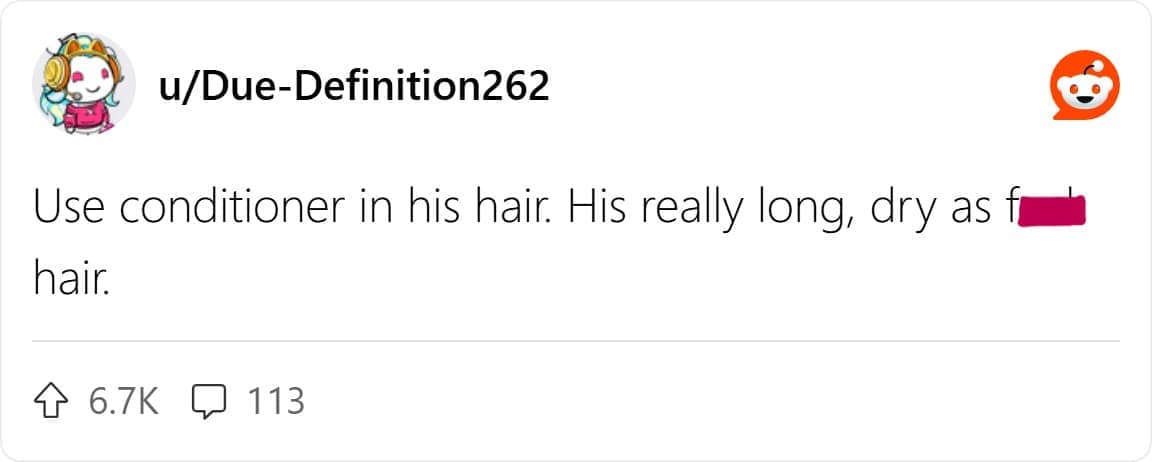Click the 113 comments count
Screen dimensions: 1152x462
274,401
